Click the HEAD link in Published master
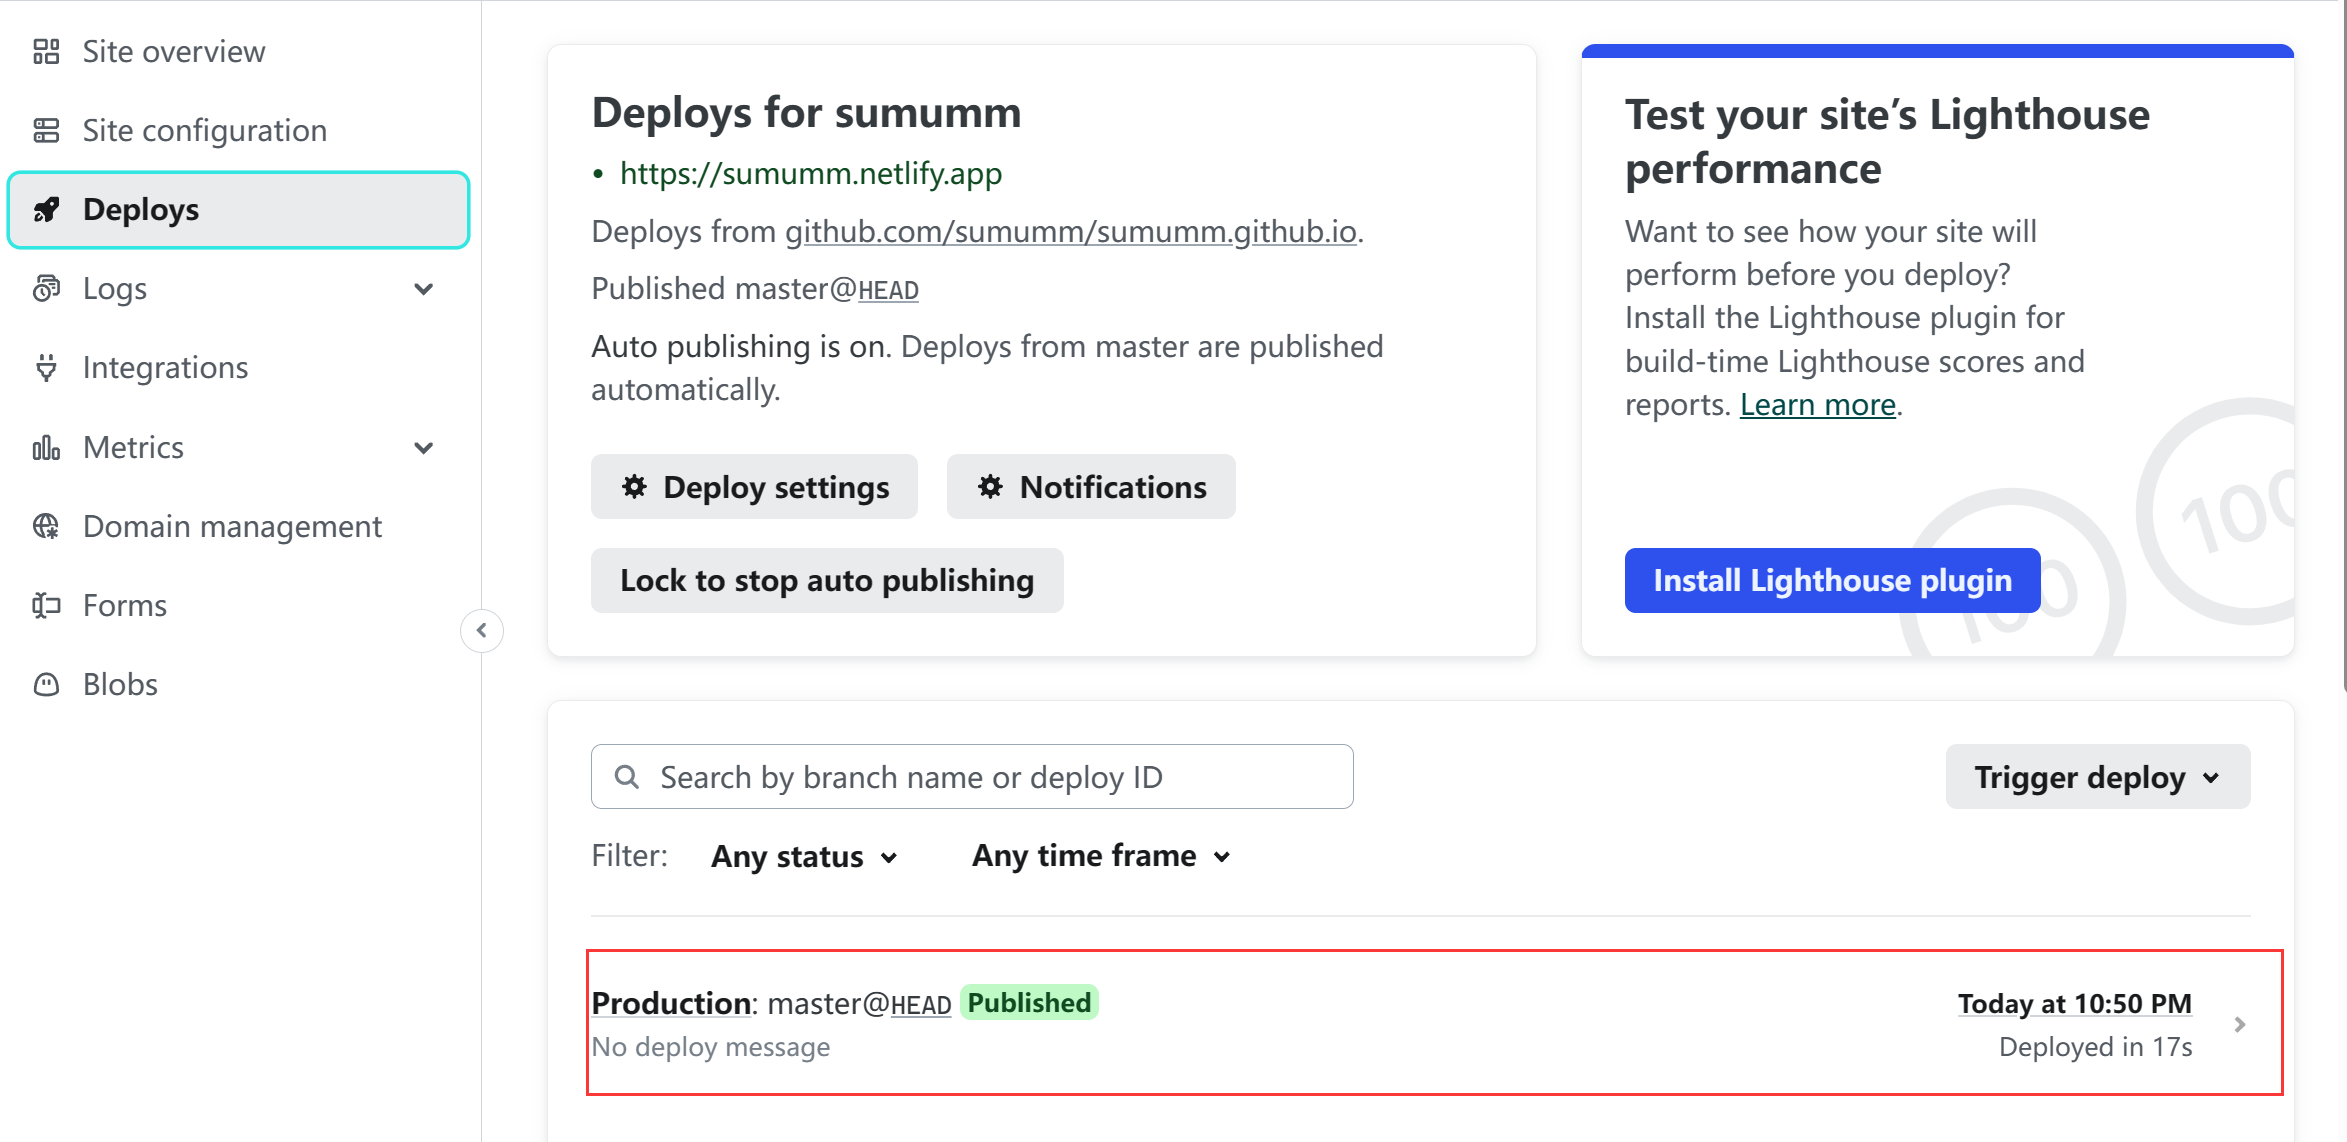This screenshot has height=1142, width=2347. [x=888, y=290]
